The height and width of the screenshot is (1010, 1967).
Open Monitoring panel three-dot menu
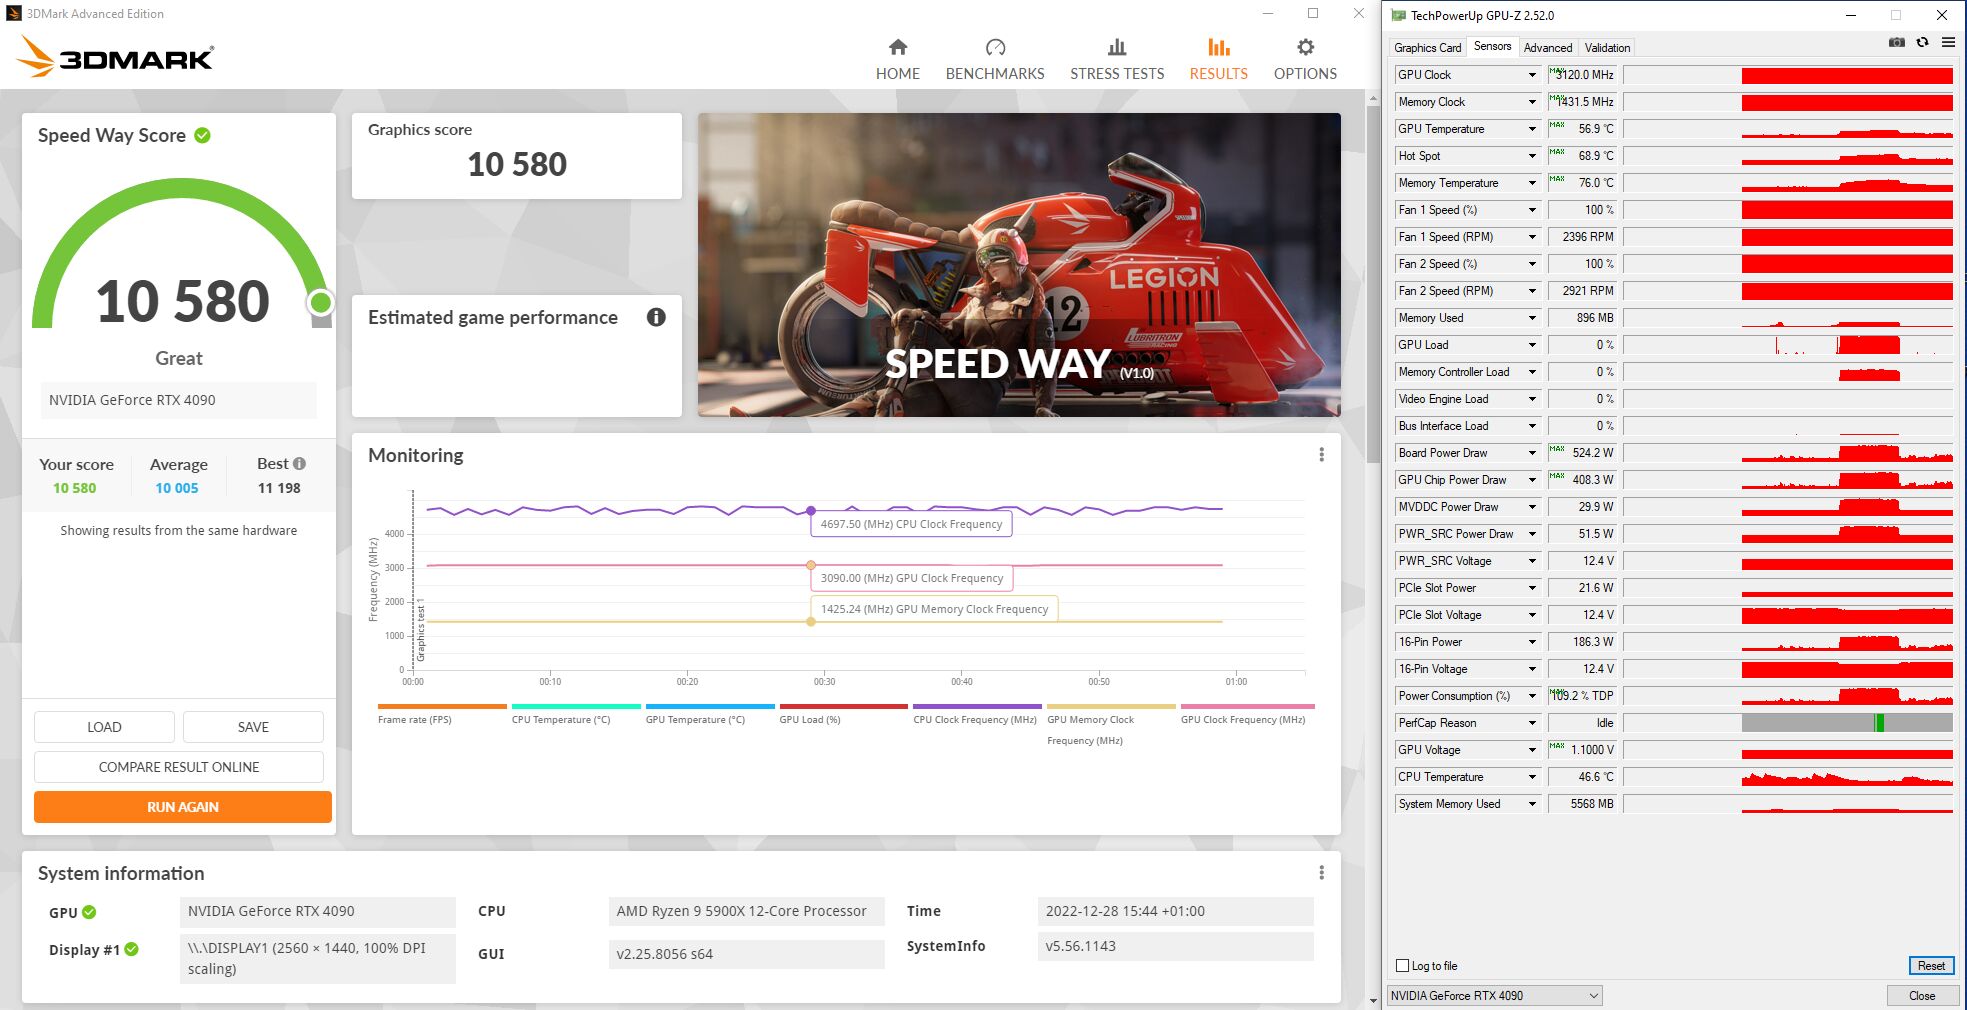pos(1321,455)
